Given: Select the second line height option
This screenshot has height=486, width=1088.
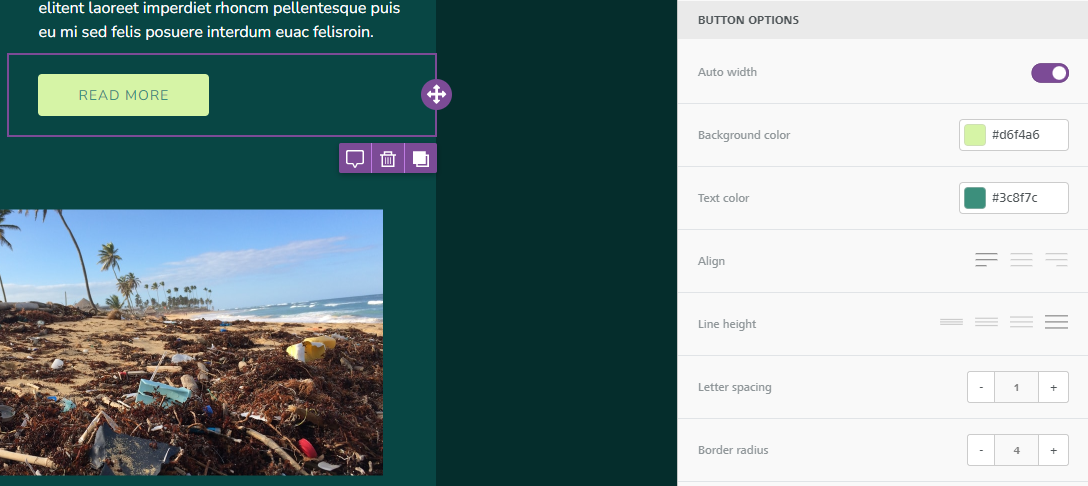Looking at the screenshot, I should point(986,322).
